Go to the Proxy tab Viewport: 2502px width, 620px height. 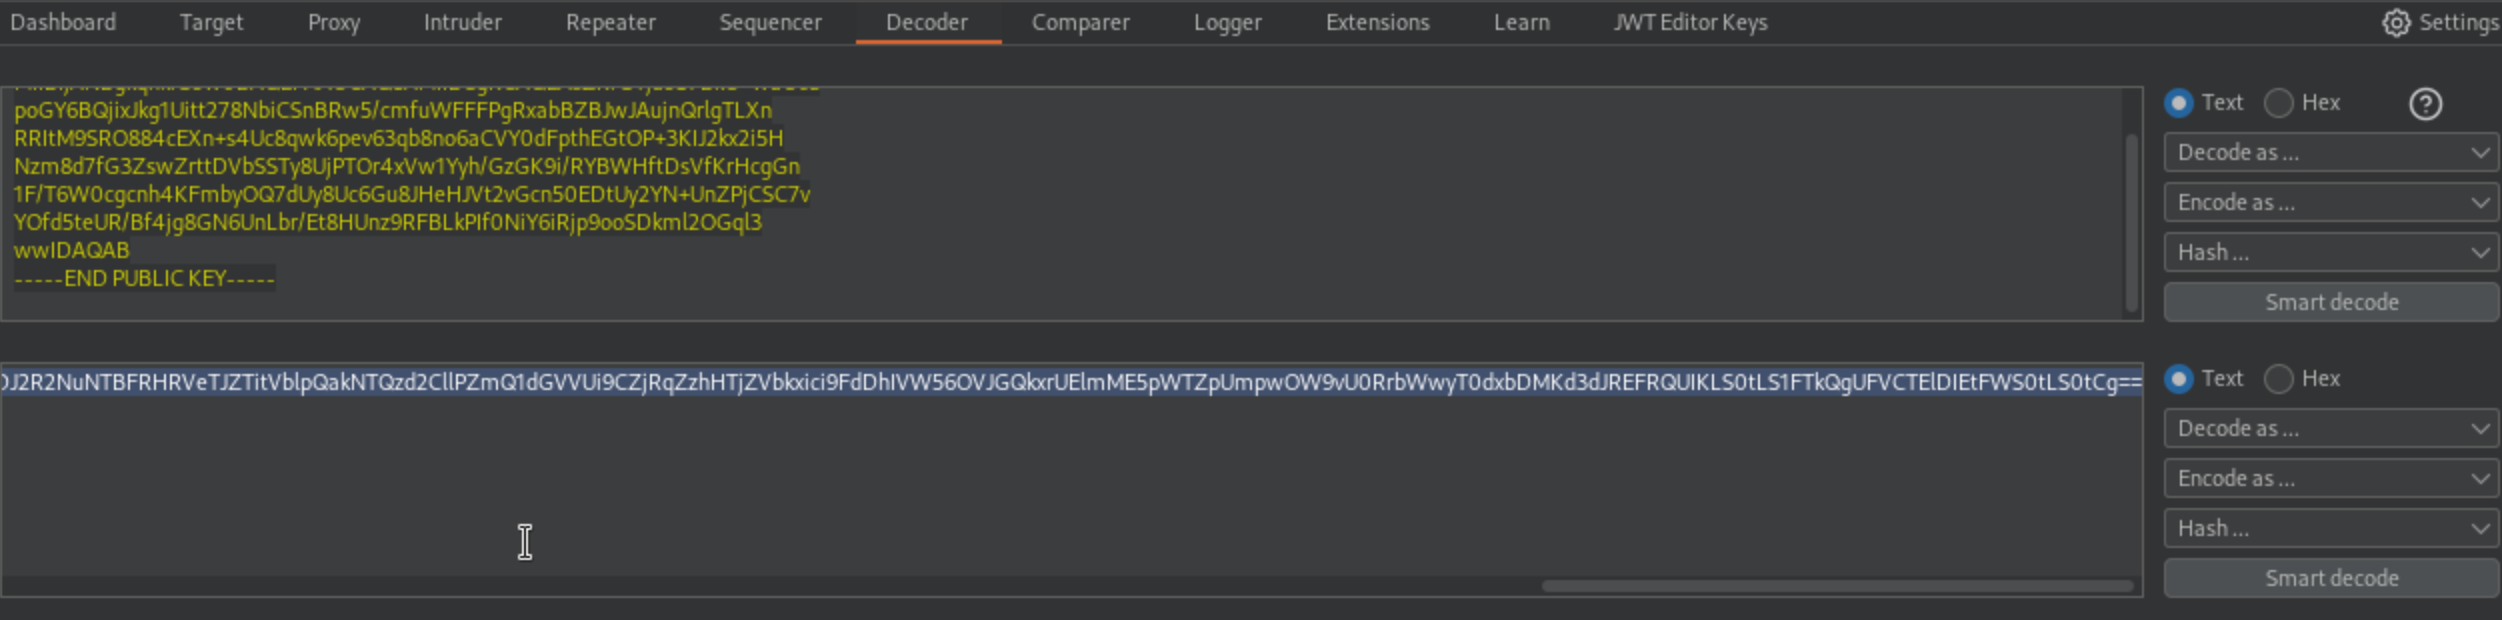coord(333,22)
